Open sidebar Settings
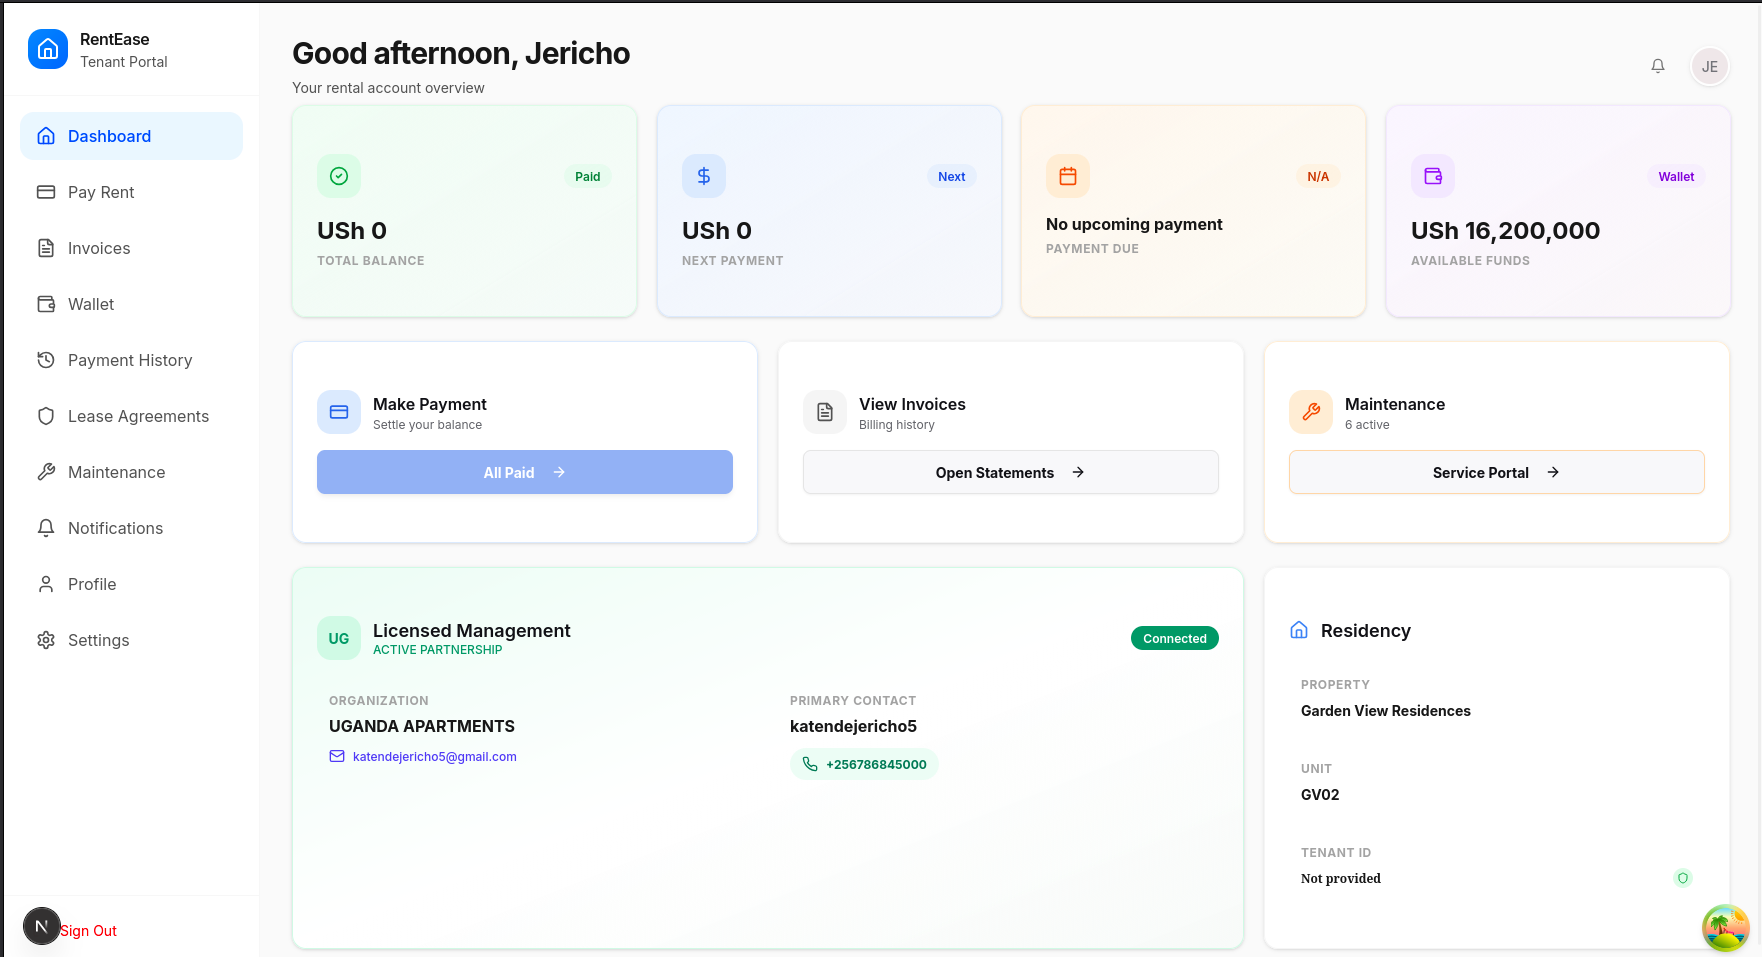 click(98, 640)
